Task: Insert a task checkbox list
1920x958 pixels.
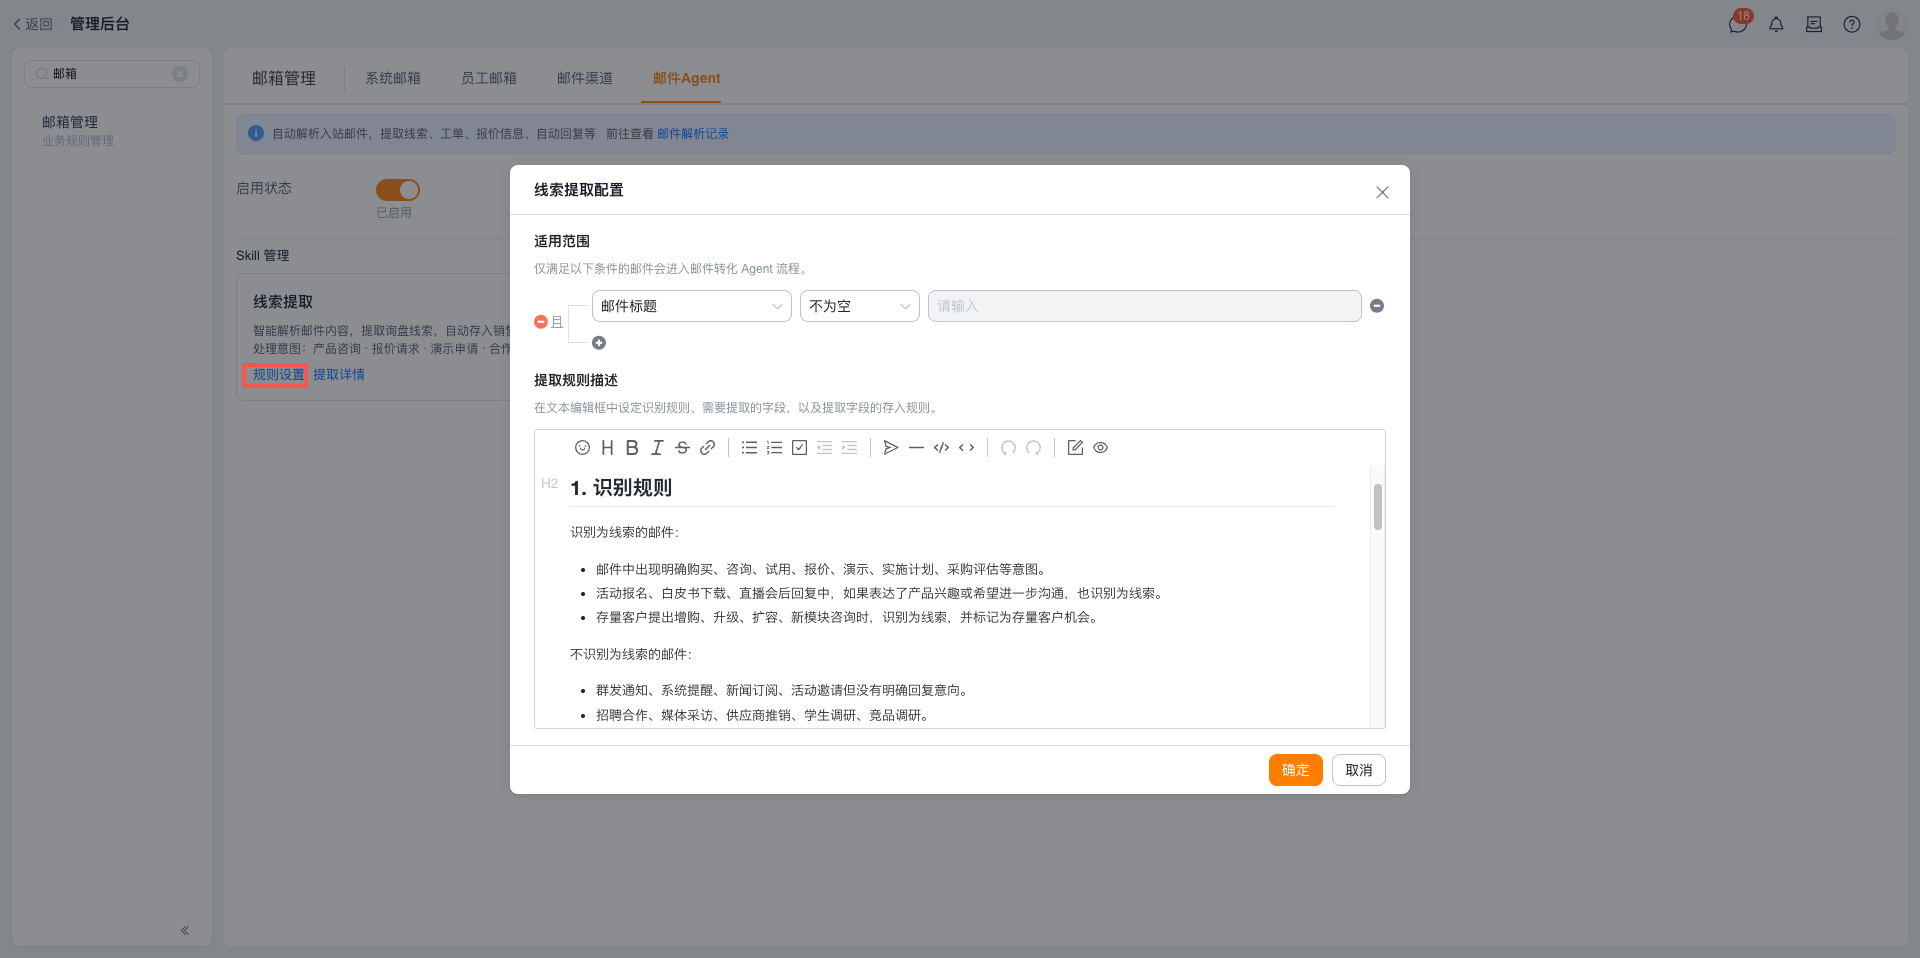Action: [799, 448]
